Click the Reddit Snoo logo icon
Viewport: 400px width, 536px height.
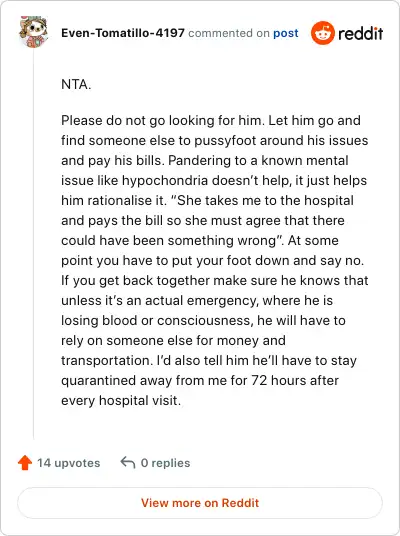(x=322, y=33)
